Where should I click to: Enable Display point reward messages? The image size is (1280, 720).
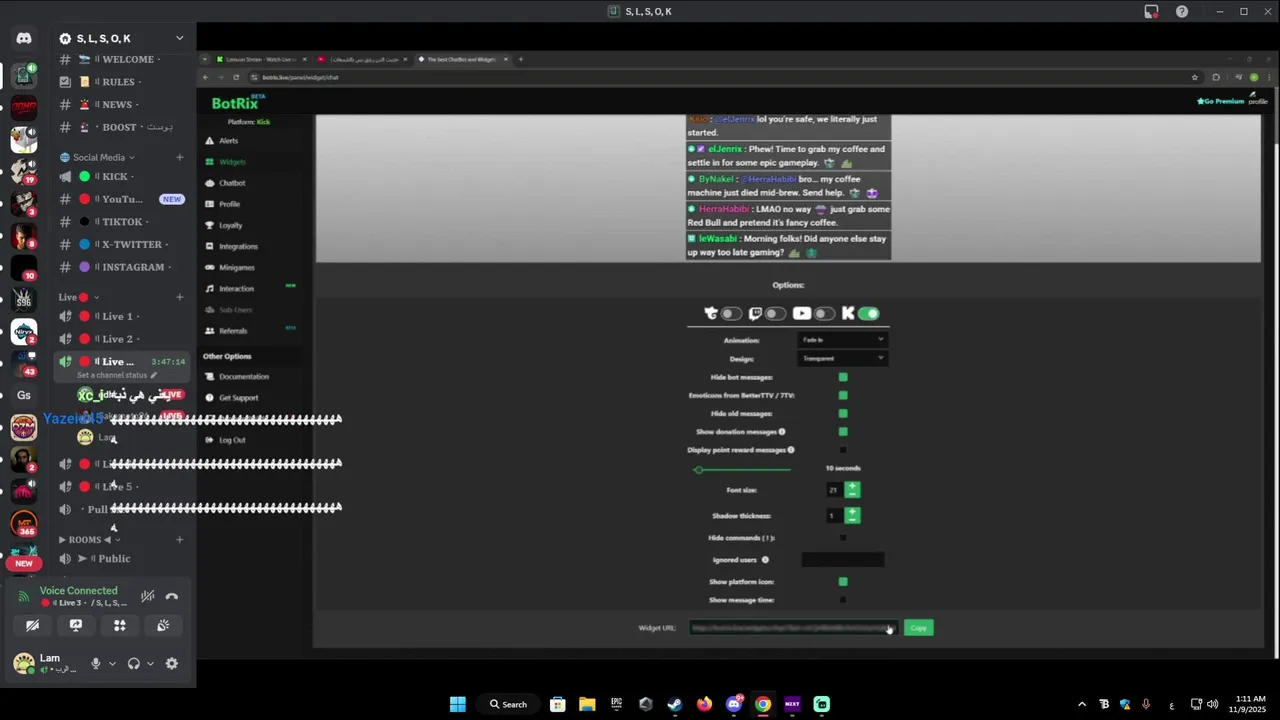click(x=843, y=450)
